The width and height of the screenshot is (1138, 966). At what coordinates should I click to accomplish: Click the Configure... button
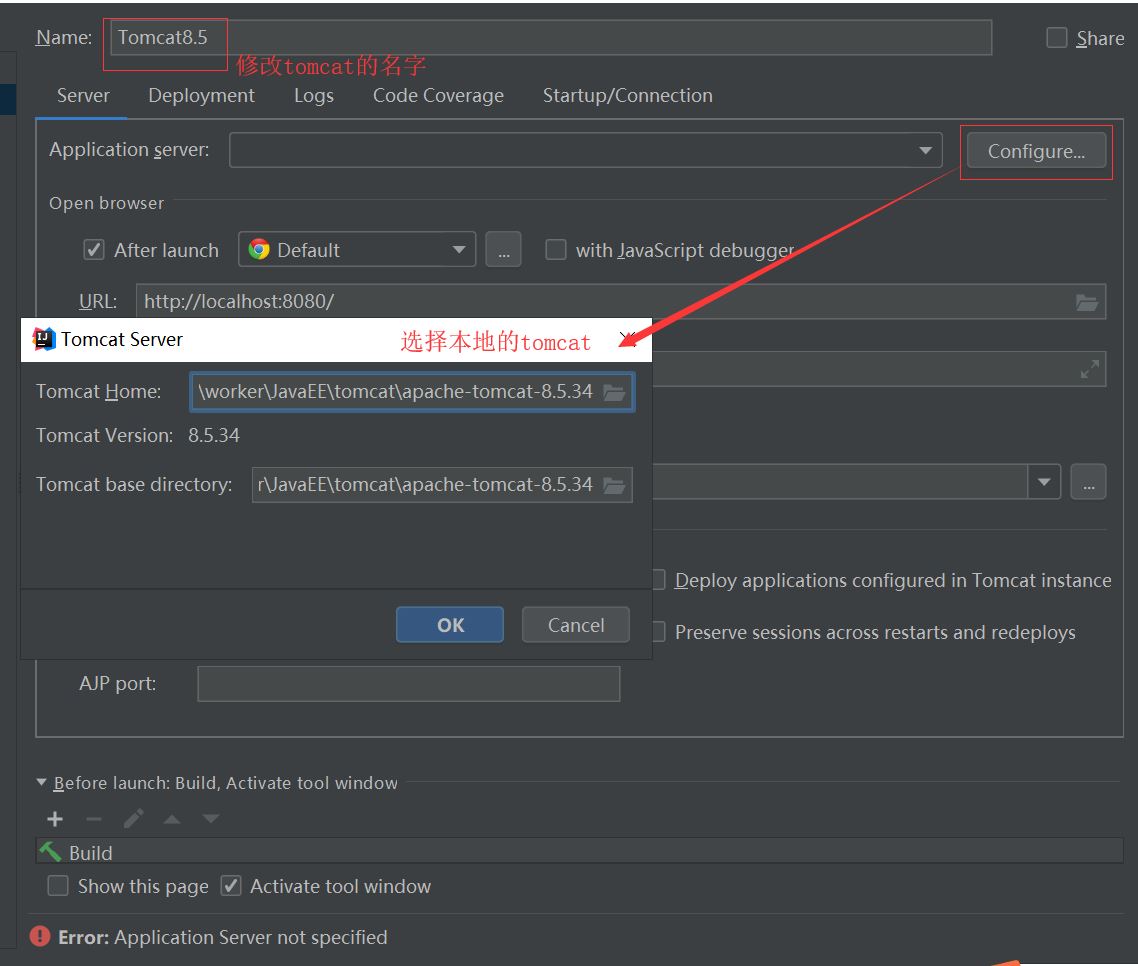(x=1036, y=151)
